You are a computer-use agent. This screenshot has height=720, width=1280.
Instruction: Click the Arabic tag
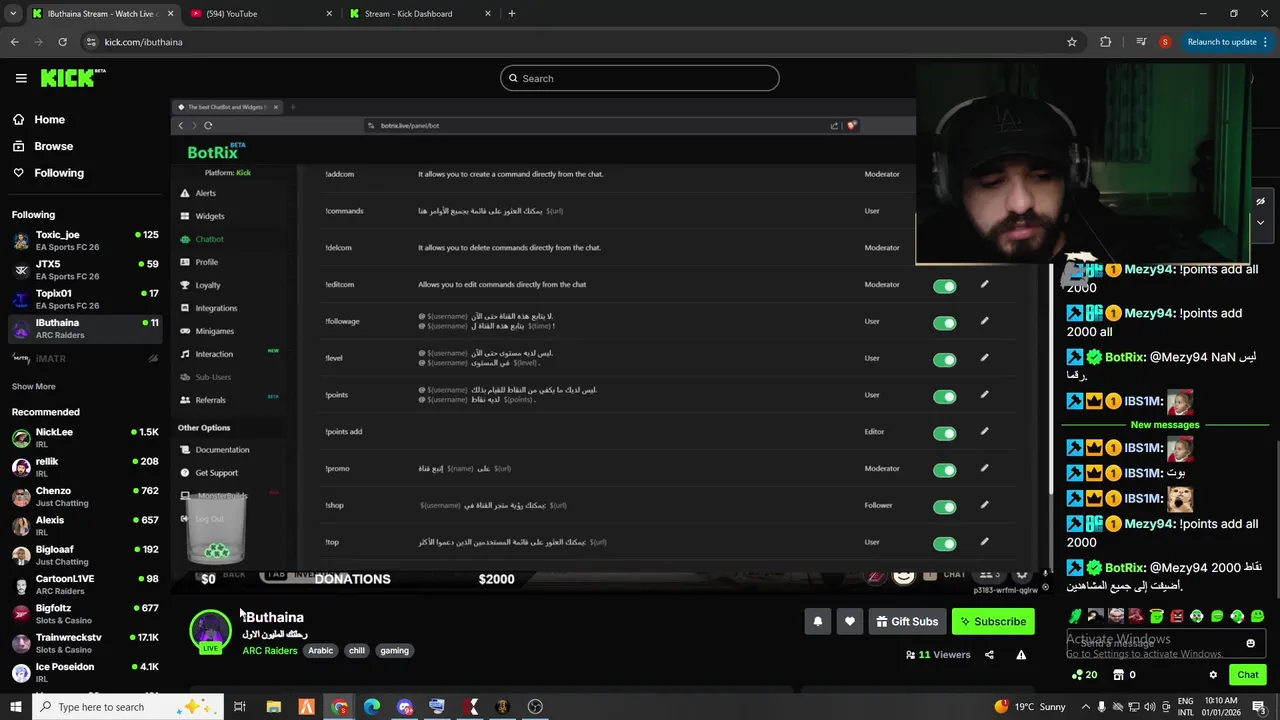tap(320, 651)
